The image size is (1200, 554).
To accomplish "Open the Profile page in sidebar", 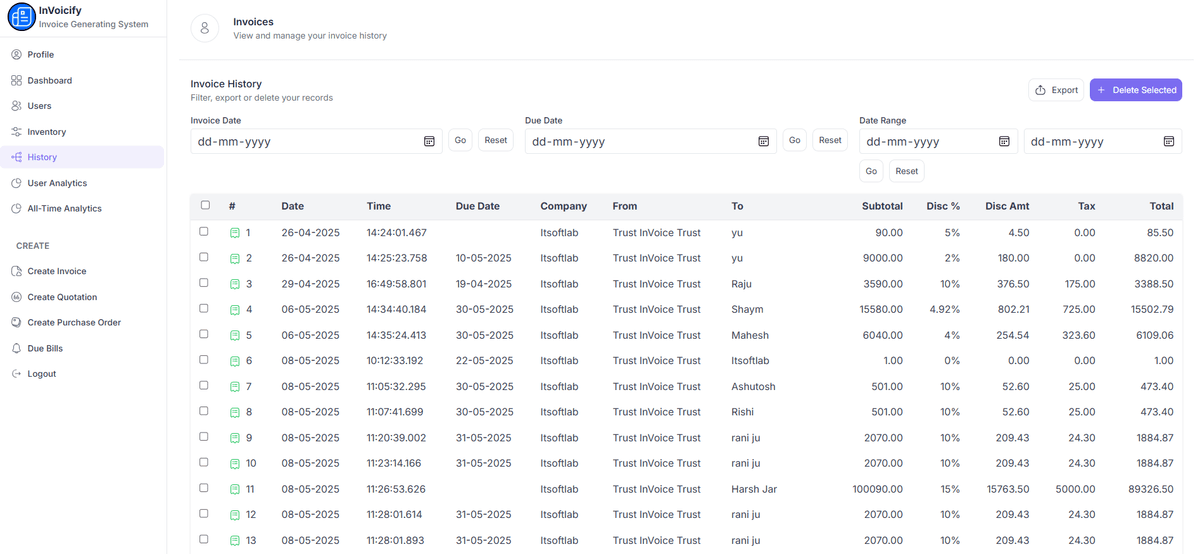I will [x=82, y=54].
